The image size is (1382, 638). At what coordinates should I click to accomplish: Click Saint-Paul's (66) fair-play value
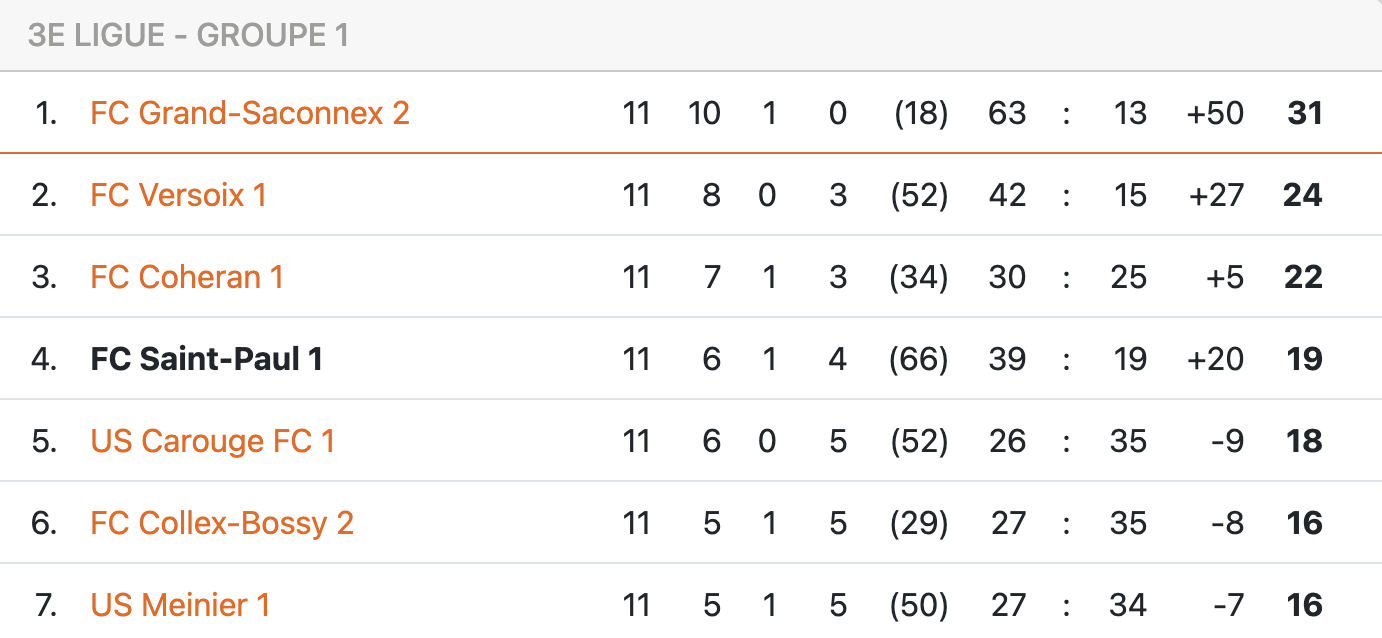click(919, 359)
